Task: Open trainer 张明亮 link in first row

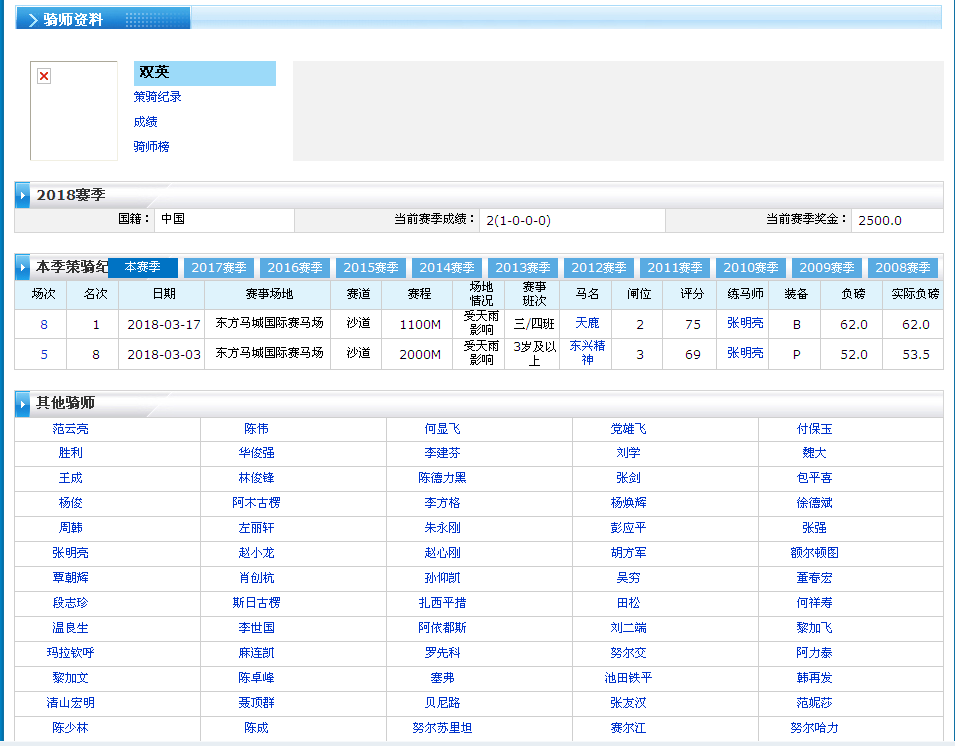Action: coord(744,324)
